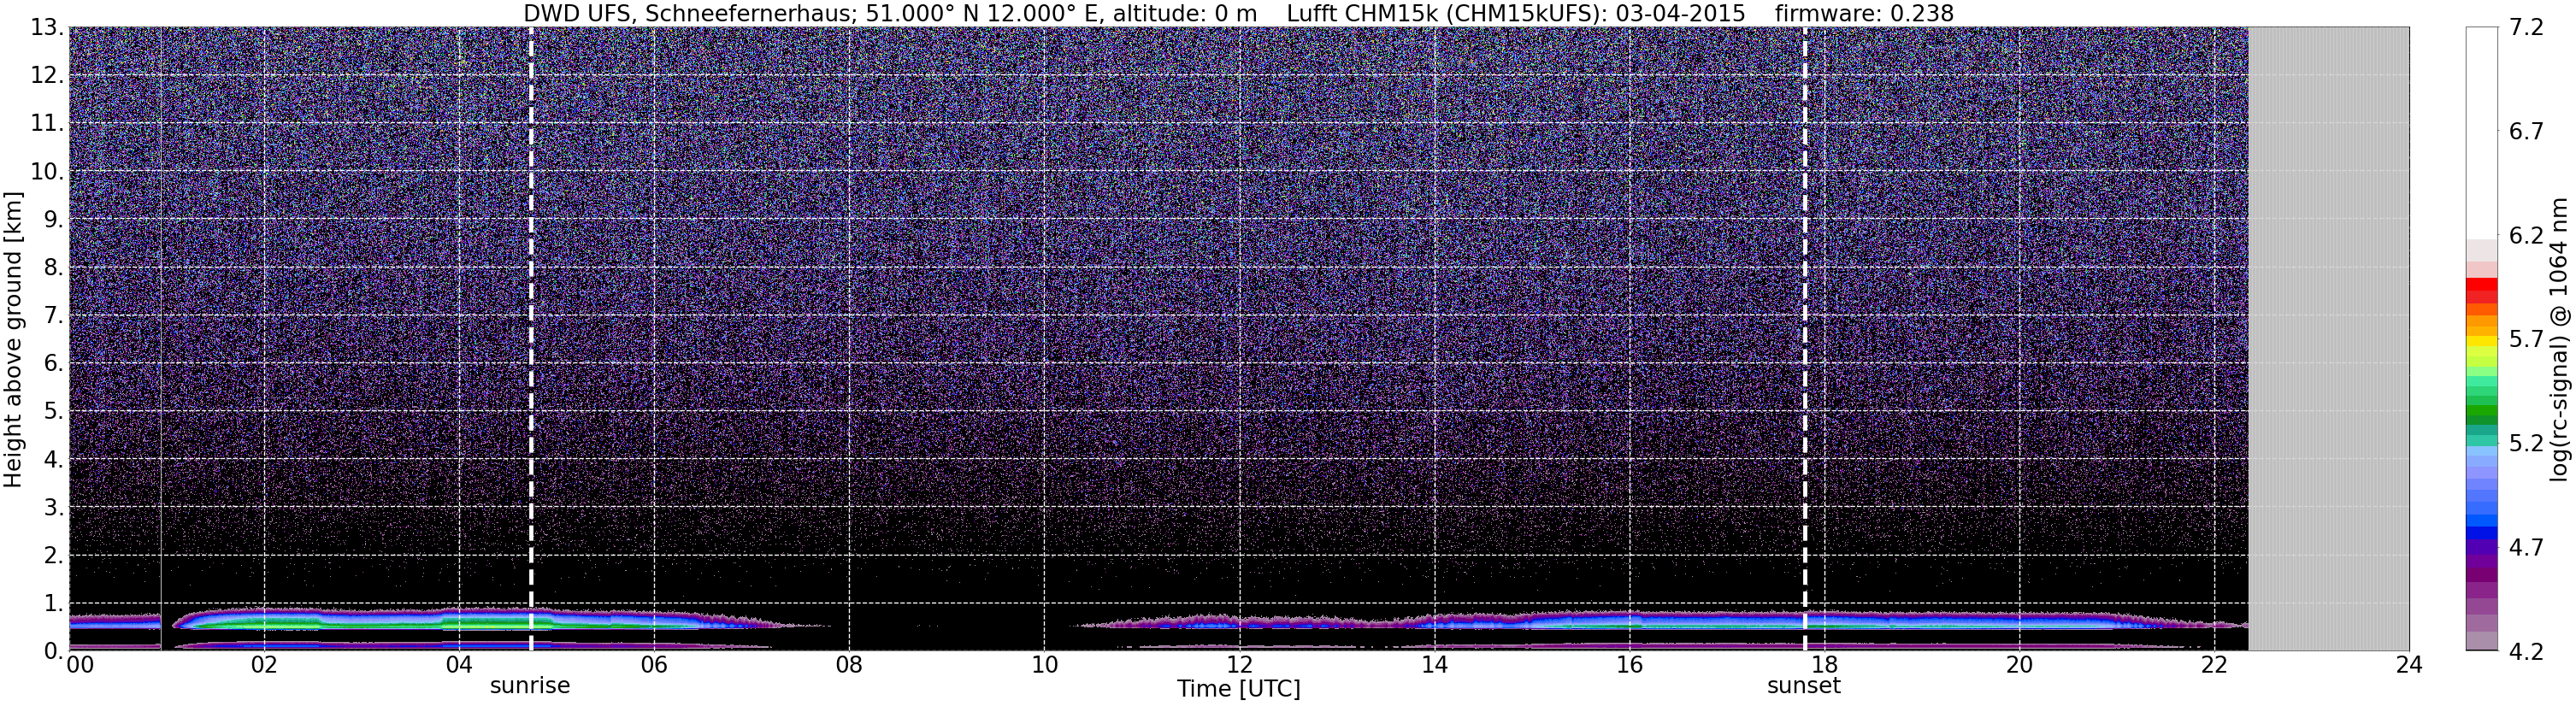This screenshot has width=2576, height=706.
Task: Click the time axis tick label 24
Action: tap(2409, 666)
